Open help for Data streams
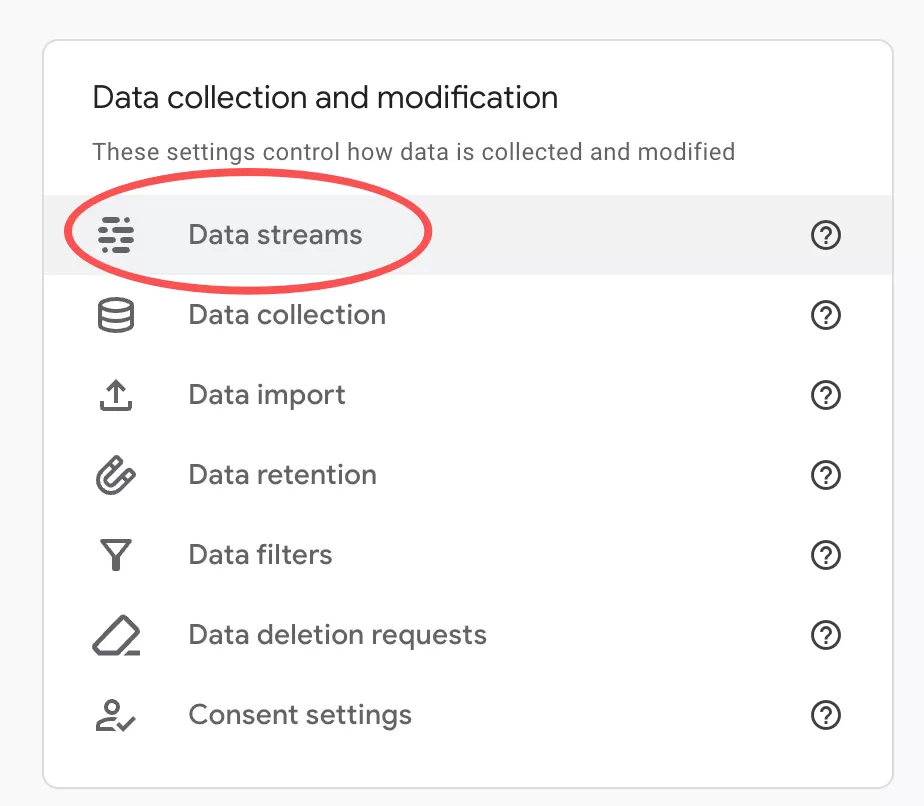Viewport: 924px width, 806px height. [825, 235]
